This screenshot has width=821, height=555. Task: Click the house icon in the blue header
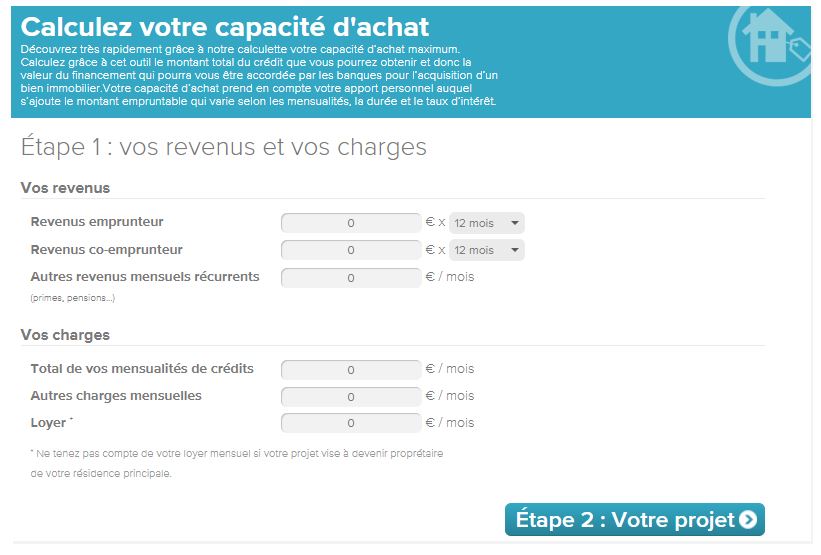pos(770,38)
